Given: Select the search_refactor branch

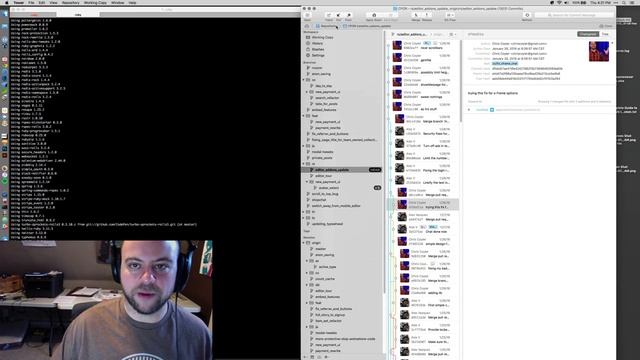Looking at the screenshot, I should pos(327,98).
